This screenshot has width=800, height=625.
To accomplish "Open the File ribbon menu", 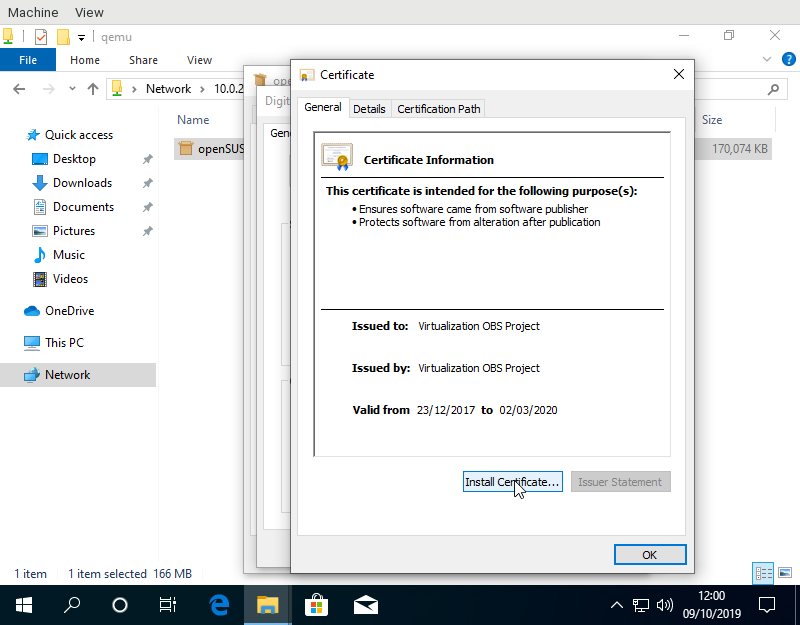I will [x=28, y=60].
